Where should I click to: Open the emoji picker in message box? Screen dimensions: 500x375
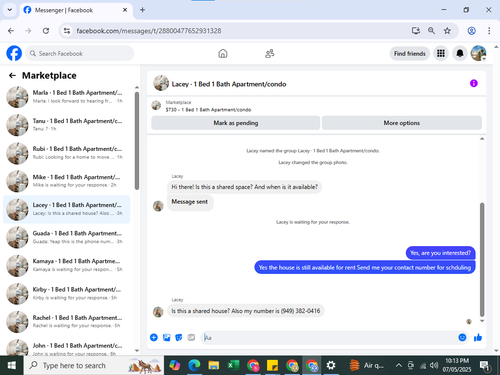(462, 338)
